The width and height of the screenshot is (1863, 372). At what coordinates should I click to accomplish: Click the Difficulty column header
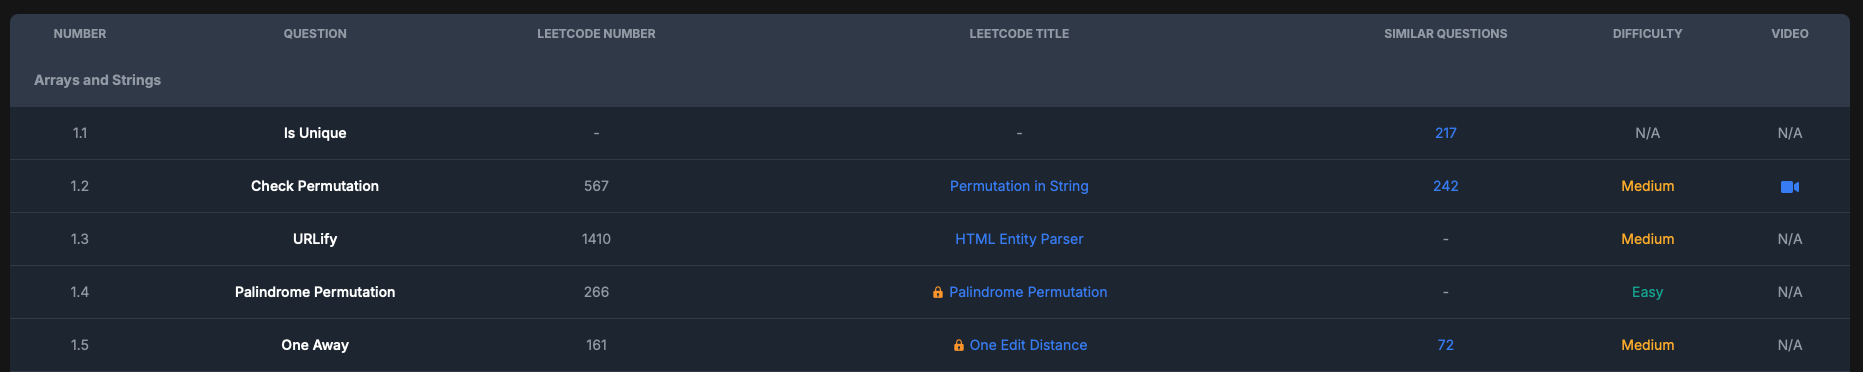[x=1648, y=34]
